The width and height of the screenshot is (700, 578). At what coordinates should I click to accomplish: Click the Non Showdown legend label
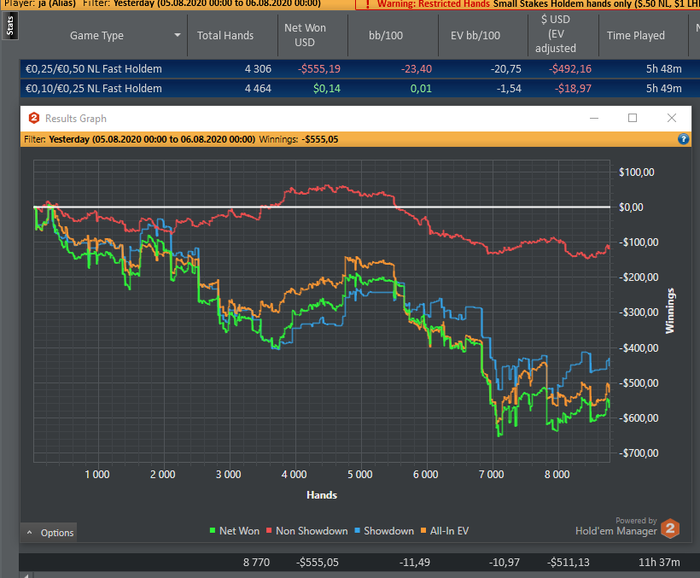point(312,531)
